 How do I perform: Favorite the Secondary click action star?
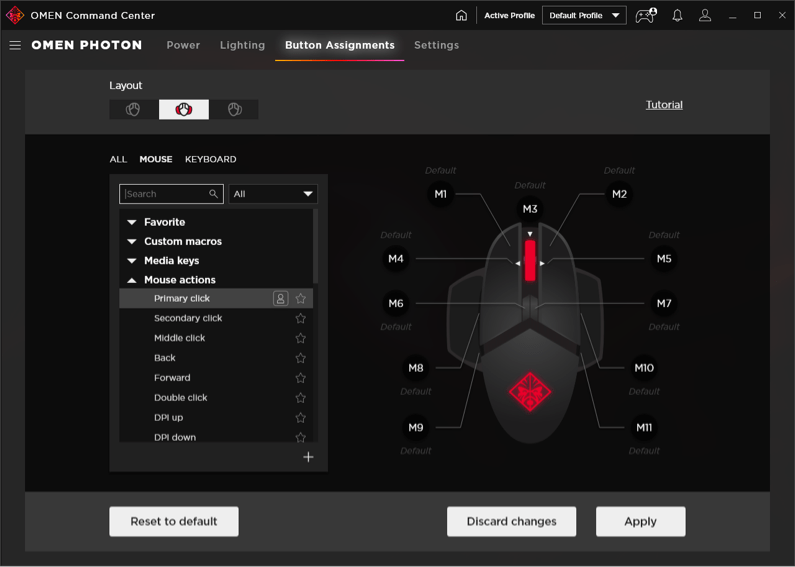coord(300,318)
